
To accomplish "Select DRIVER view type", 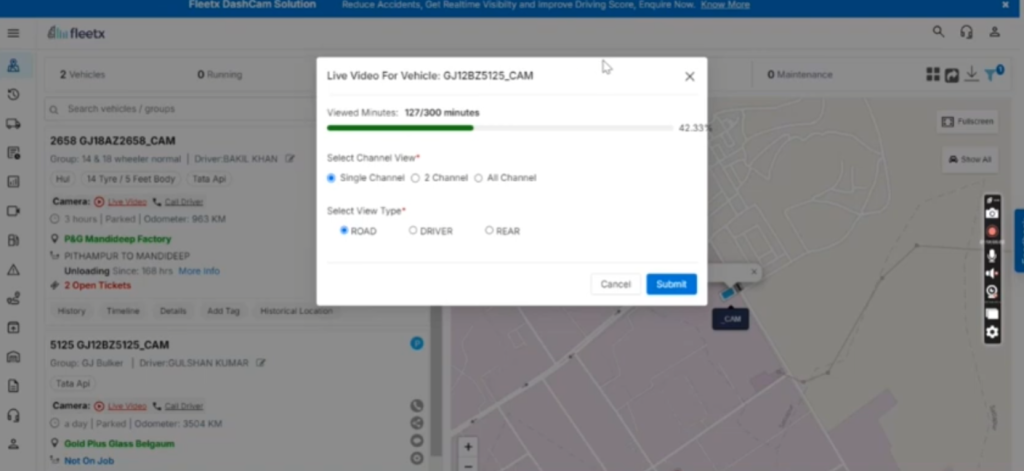I will [x=413, y=231].
